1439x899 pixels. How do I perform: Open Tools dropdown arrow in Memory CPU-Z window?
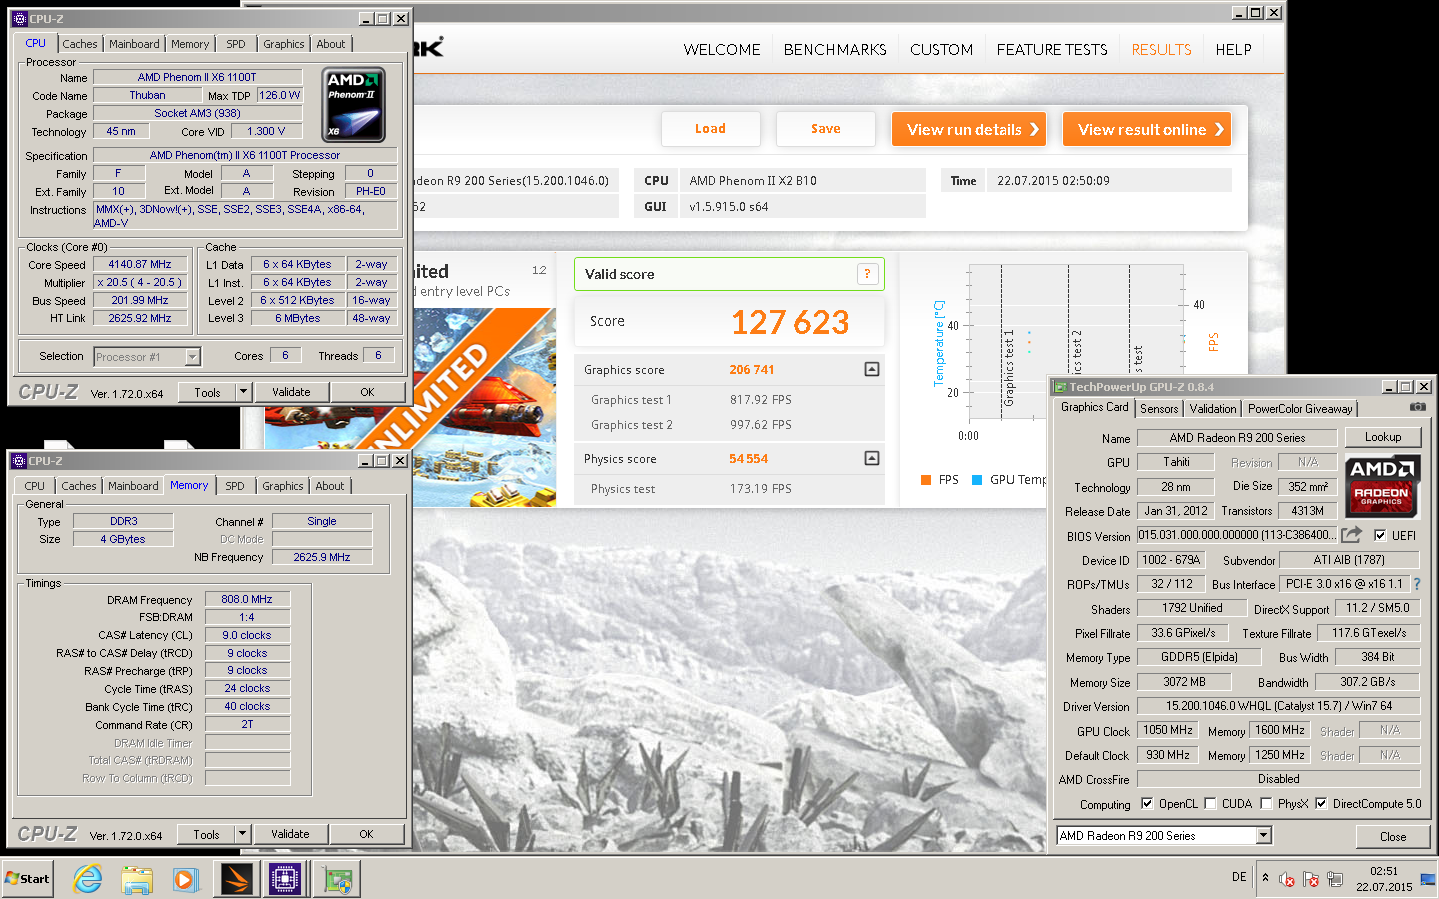click(242, 834)
